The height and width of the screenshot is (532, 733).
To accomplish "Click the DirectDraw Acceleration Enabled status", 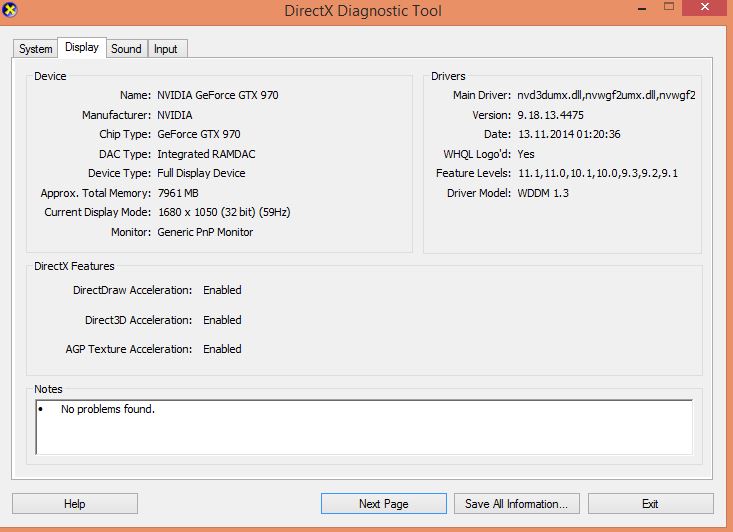I will click(222, 291).
